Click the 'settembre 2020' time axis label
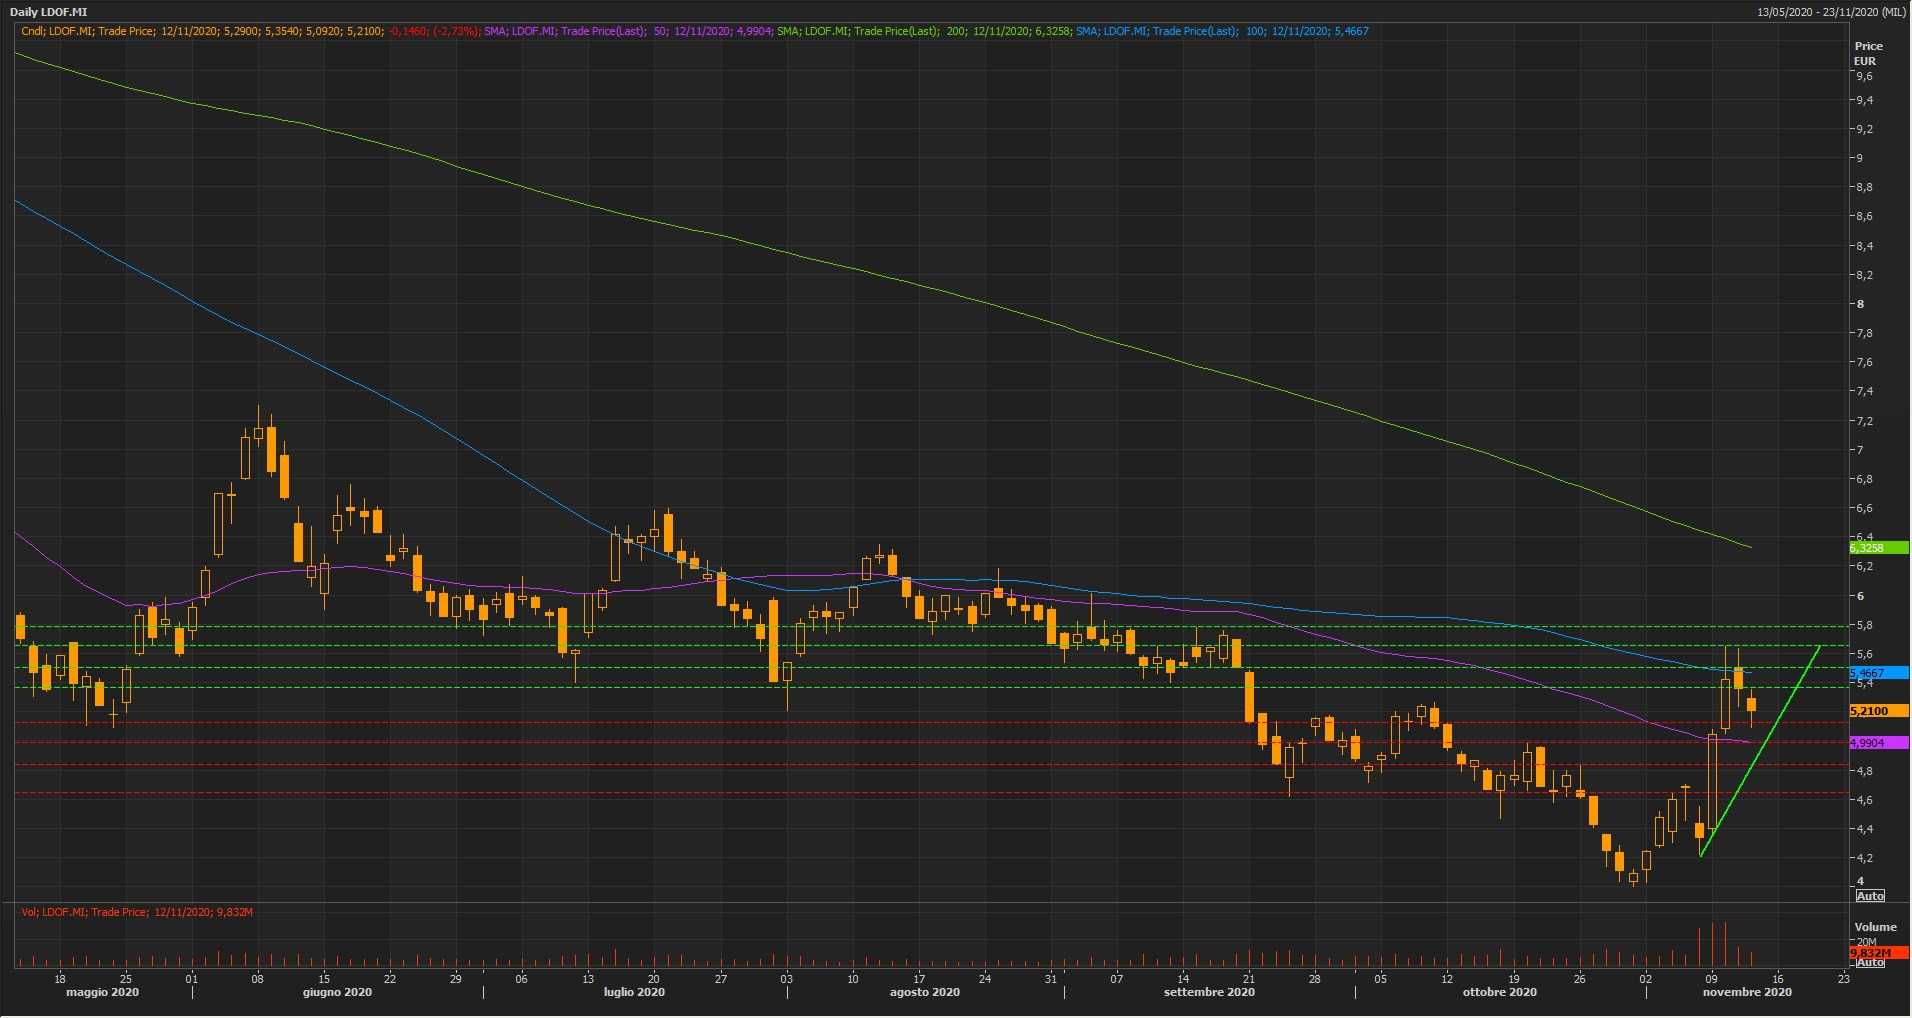The width and height of the screenshot is (1912, 1018). click(1208, 993)
